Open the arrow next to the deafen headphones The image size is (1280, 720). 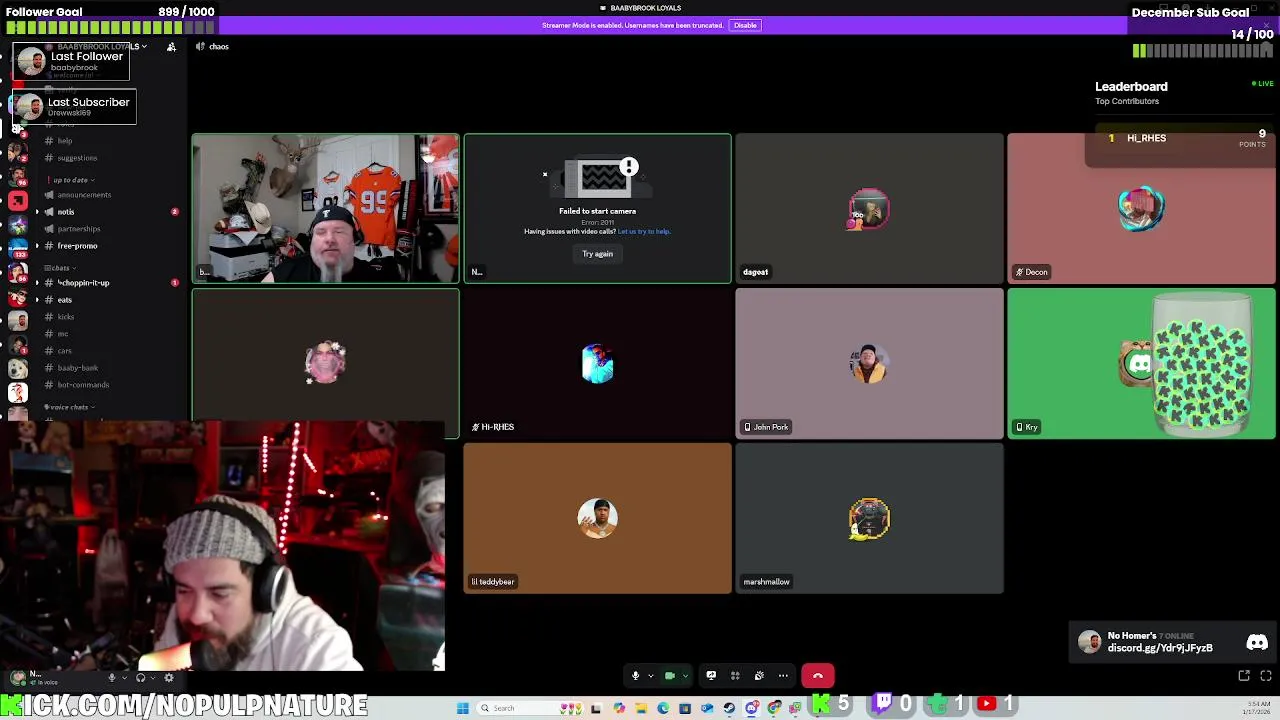point(152,678)
